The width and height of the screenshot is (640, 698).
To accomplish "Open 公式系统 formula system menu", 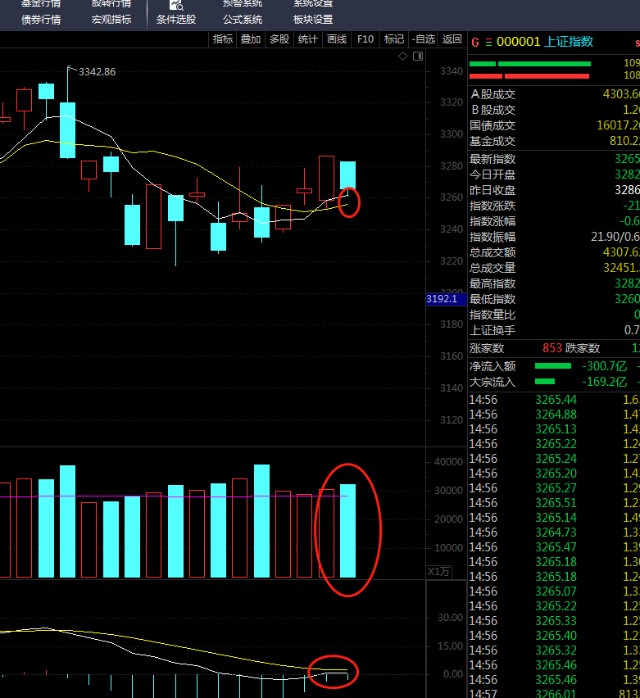I will [x=242, y=19].
